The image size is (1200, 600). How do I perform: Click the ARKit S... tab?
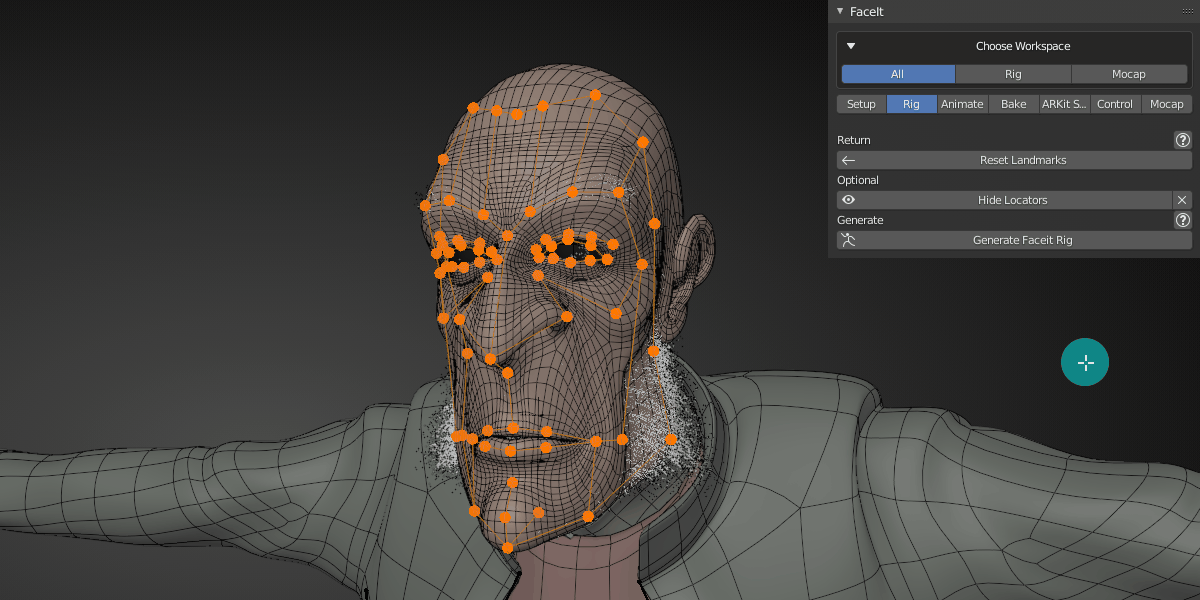pos(1064,103)
